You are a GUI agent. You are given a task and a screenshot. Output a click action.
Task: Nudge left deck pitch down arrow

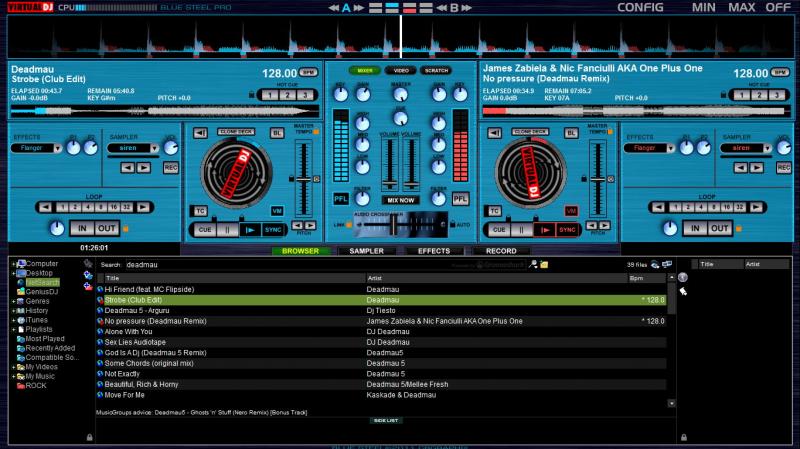[x=297, y=225]
